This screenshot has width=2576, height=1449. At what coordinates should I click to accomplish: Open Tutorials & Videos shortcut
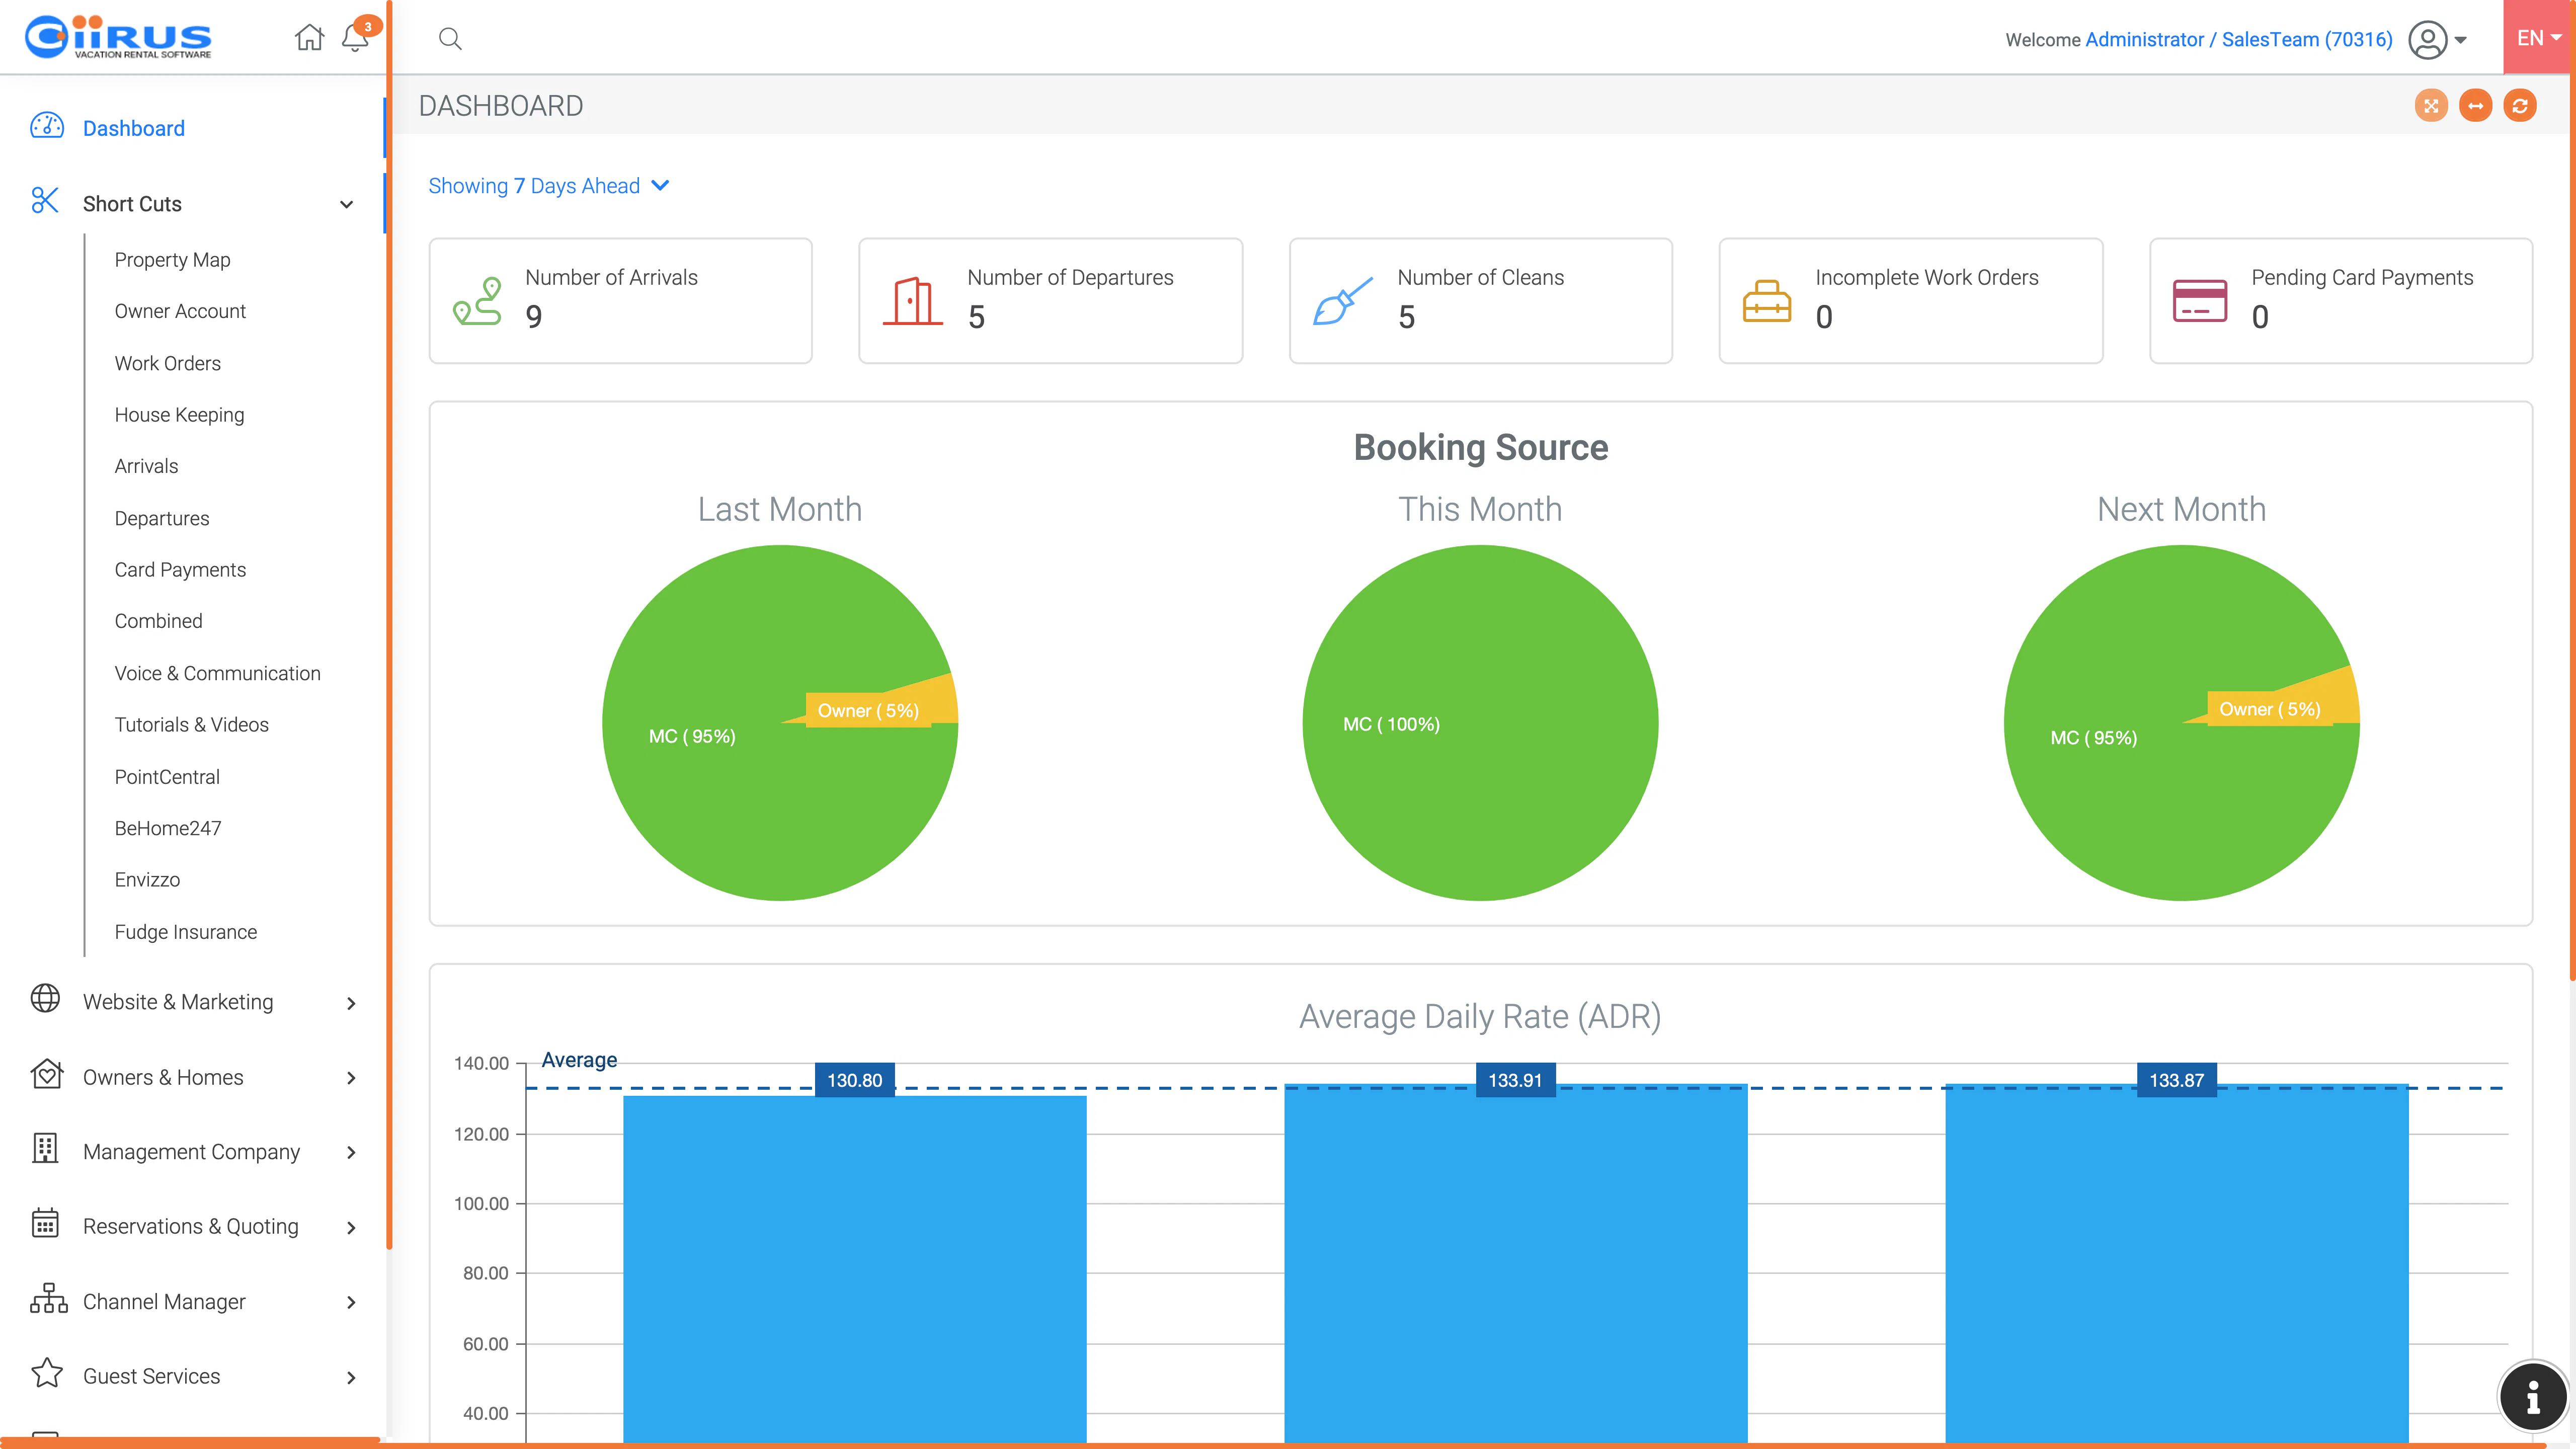click(191, 725)
